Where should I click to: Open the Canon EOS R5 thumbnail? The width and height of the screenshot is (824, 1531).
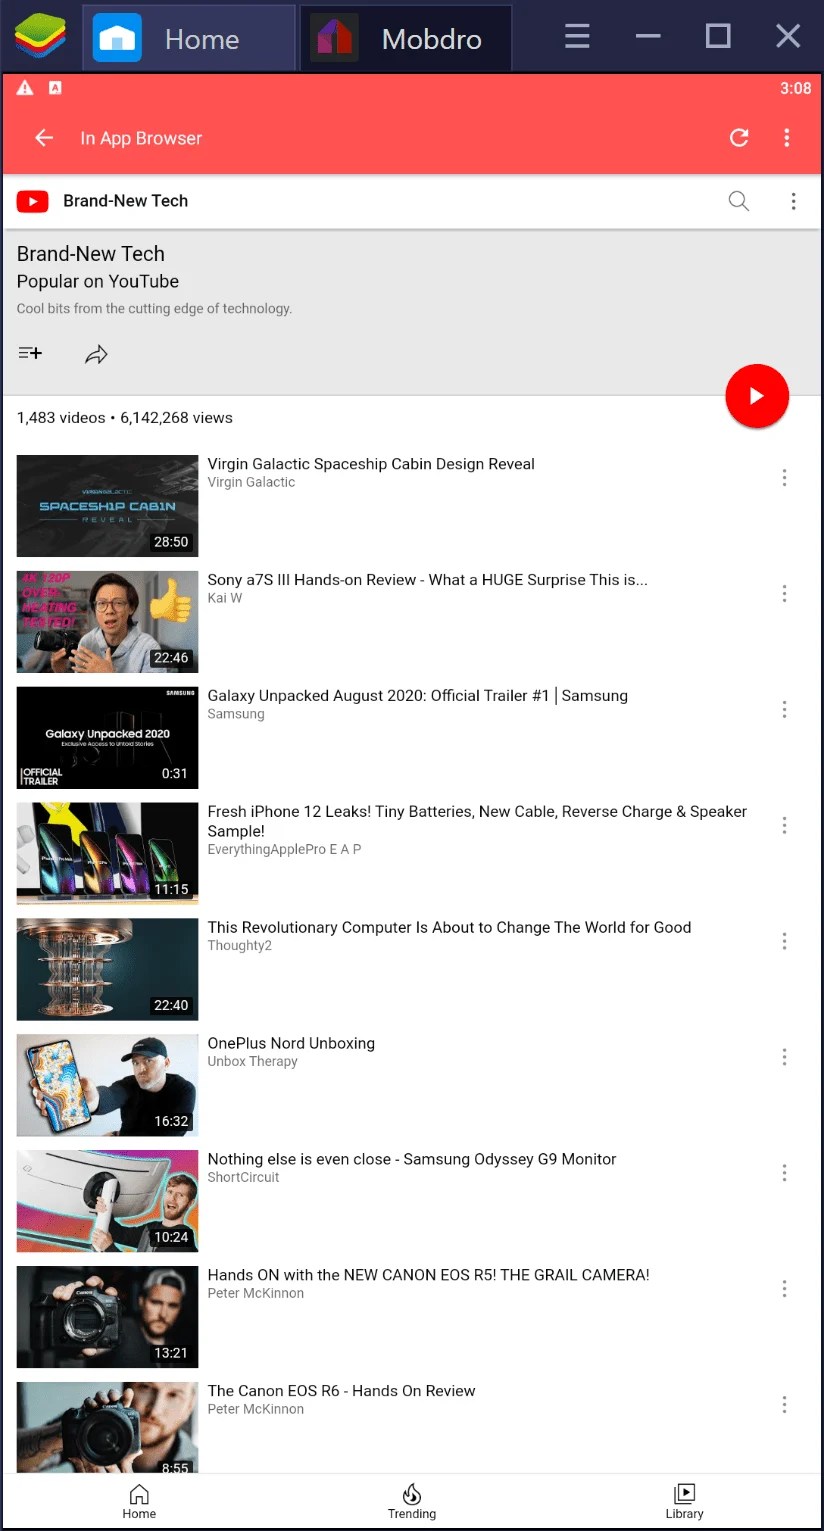click(x=108, y=1316)
